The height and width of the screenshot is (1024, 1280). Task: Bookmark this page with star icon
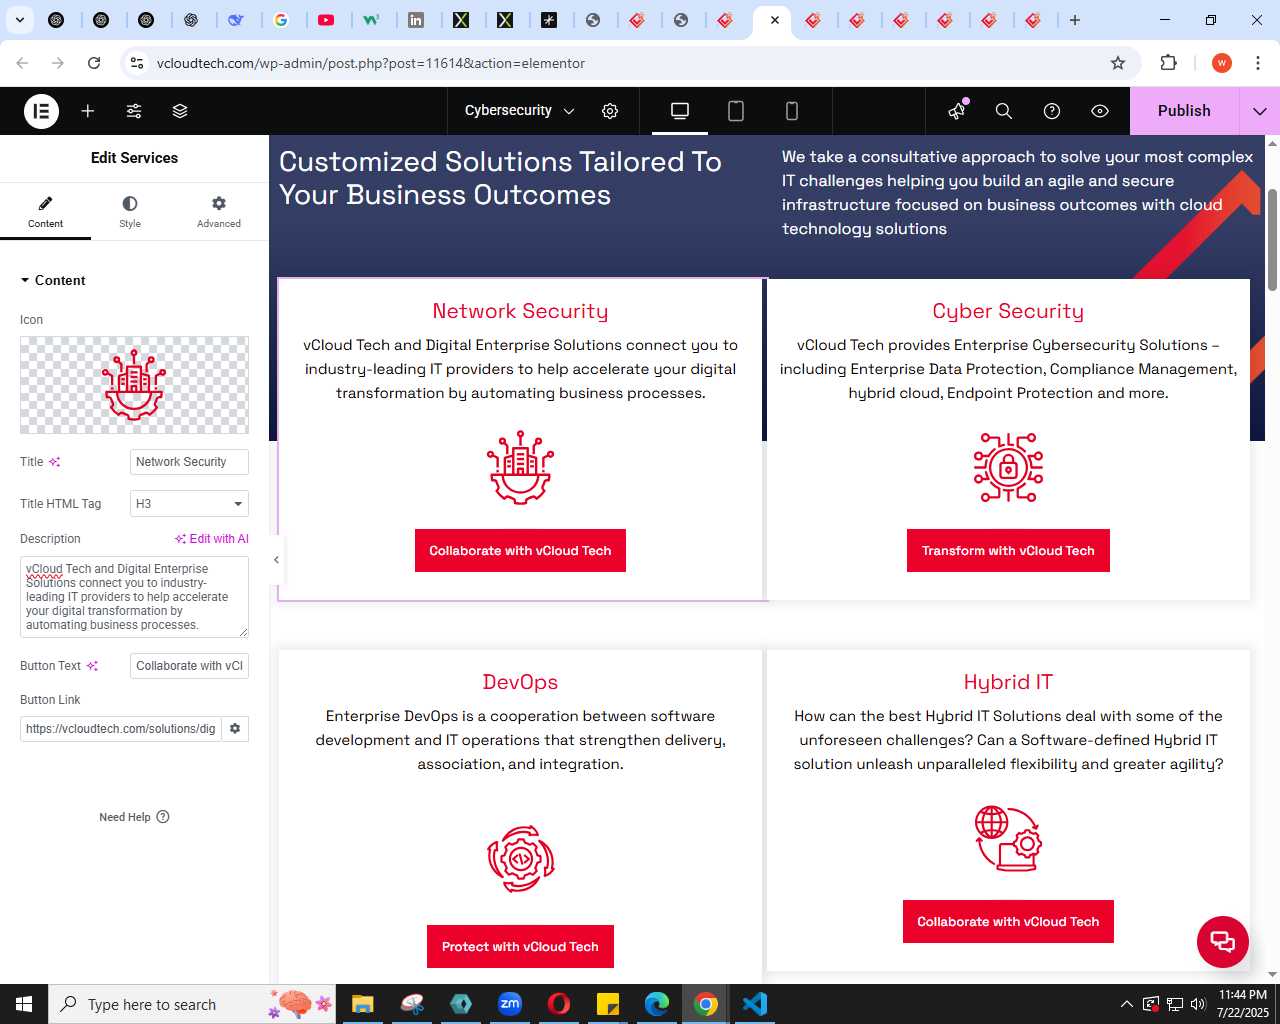(1118, 63)
